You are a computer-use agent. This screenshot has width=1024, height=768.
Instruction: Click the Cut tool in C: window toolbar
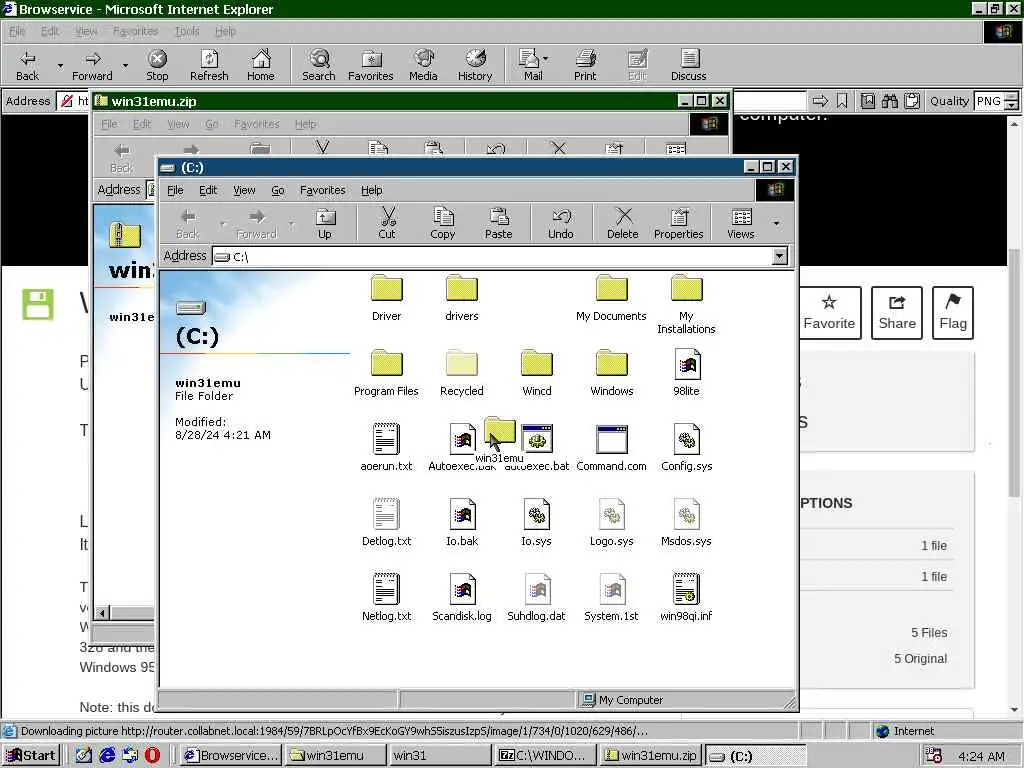pyautogui.click(x=387, y=223)
